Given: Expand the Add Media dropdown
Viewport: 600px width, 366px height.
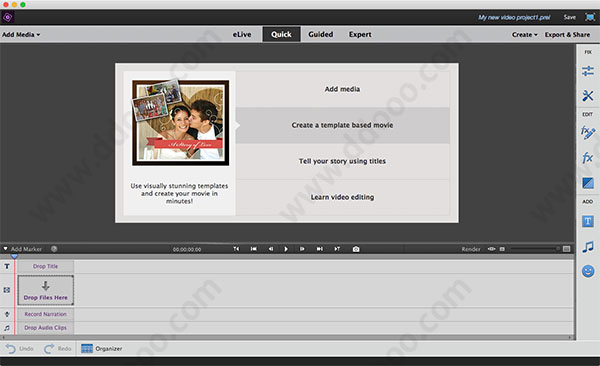Looking at the screenshot, I should 21,34.
